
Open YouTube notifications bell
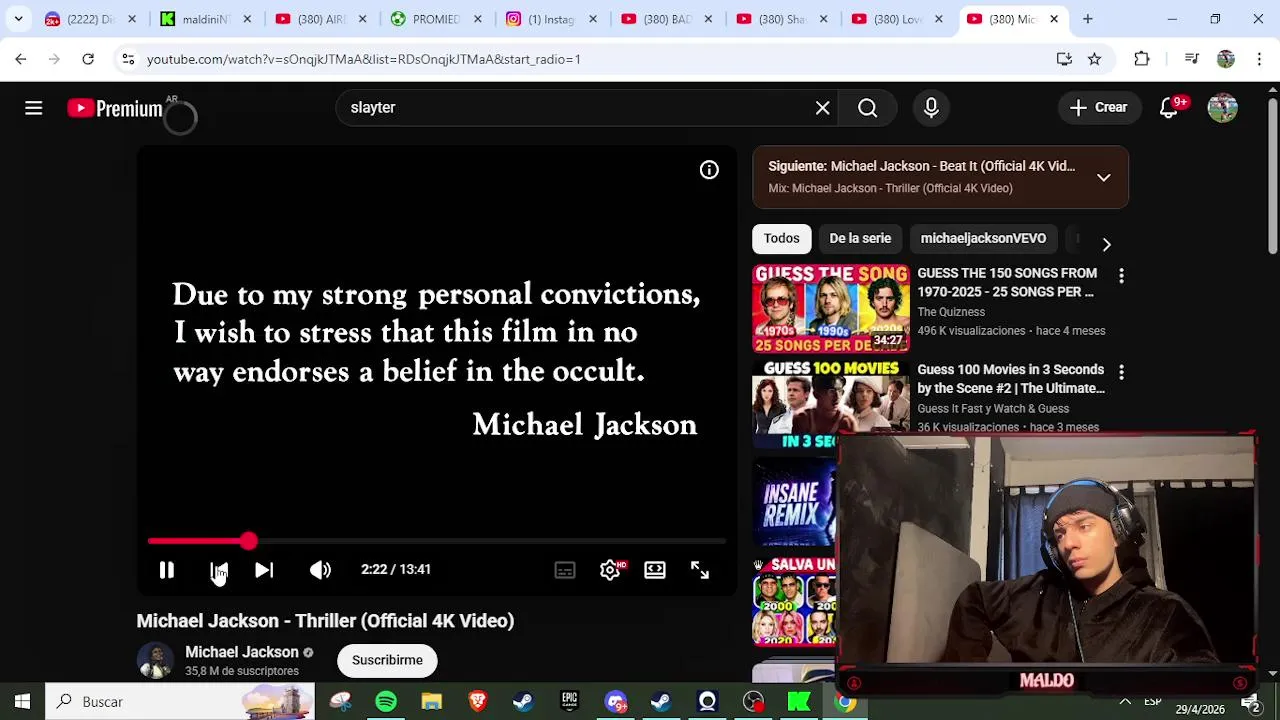pyautogui.click(x=1169, y=108)
